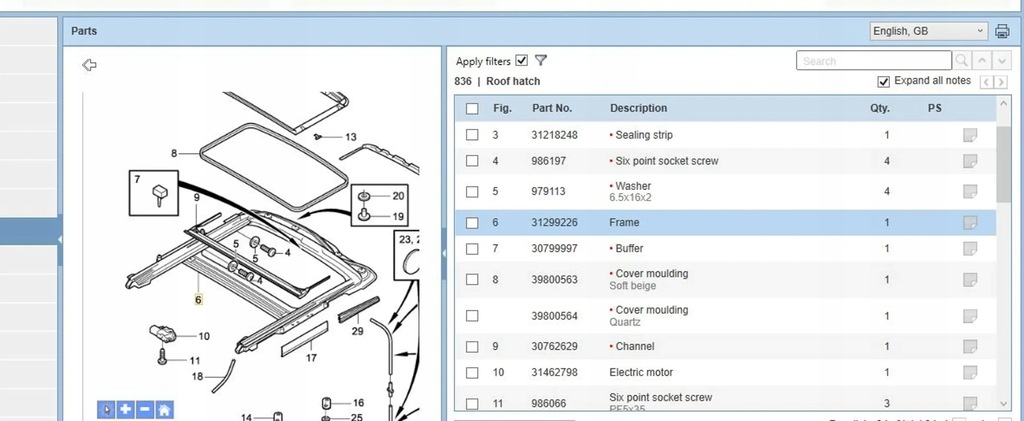Go to next note arrow
1024x421 pixels.
click(x=1001, y=82)
